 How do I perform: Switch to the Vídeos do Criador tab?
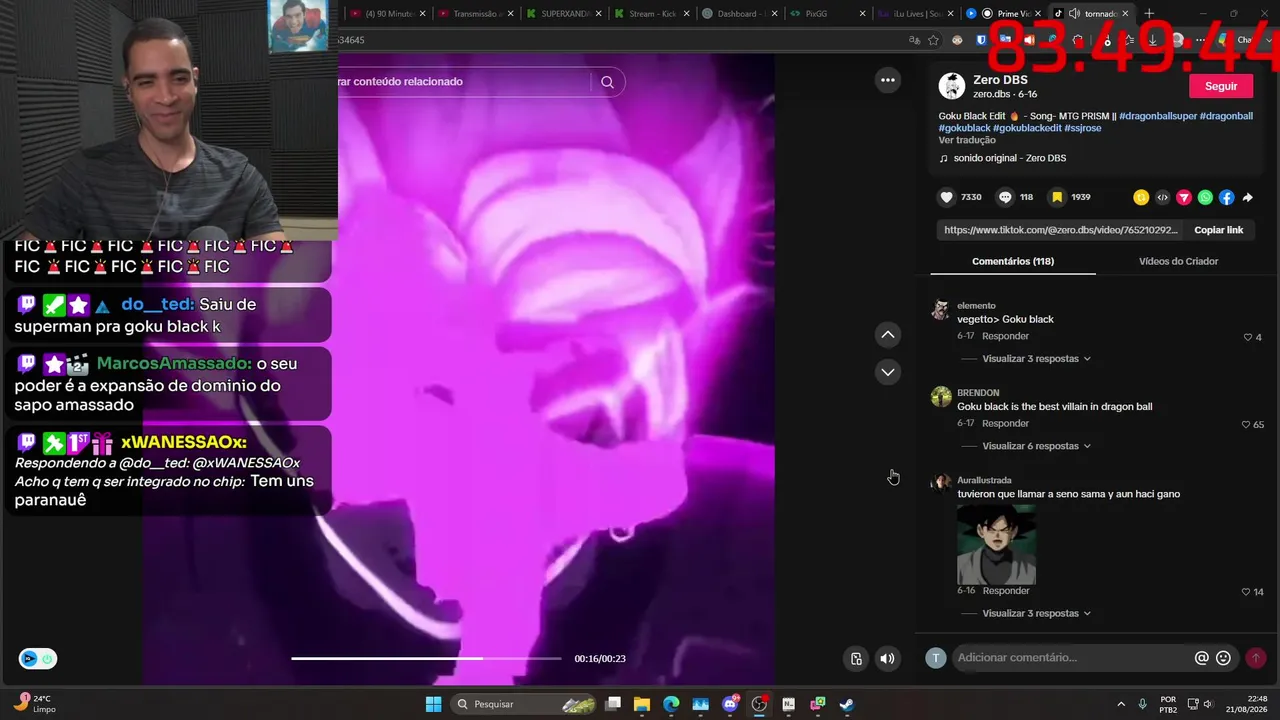tap(1178, 261)
